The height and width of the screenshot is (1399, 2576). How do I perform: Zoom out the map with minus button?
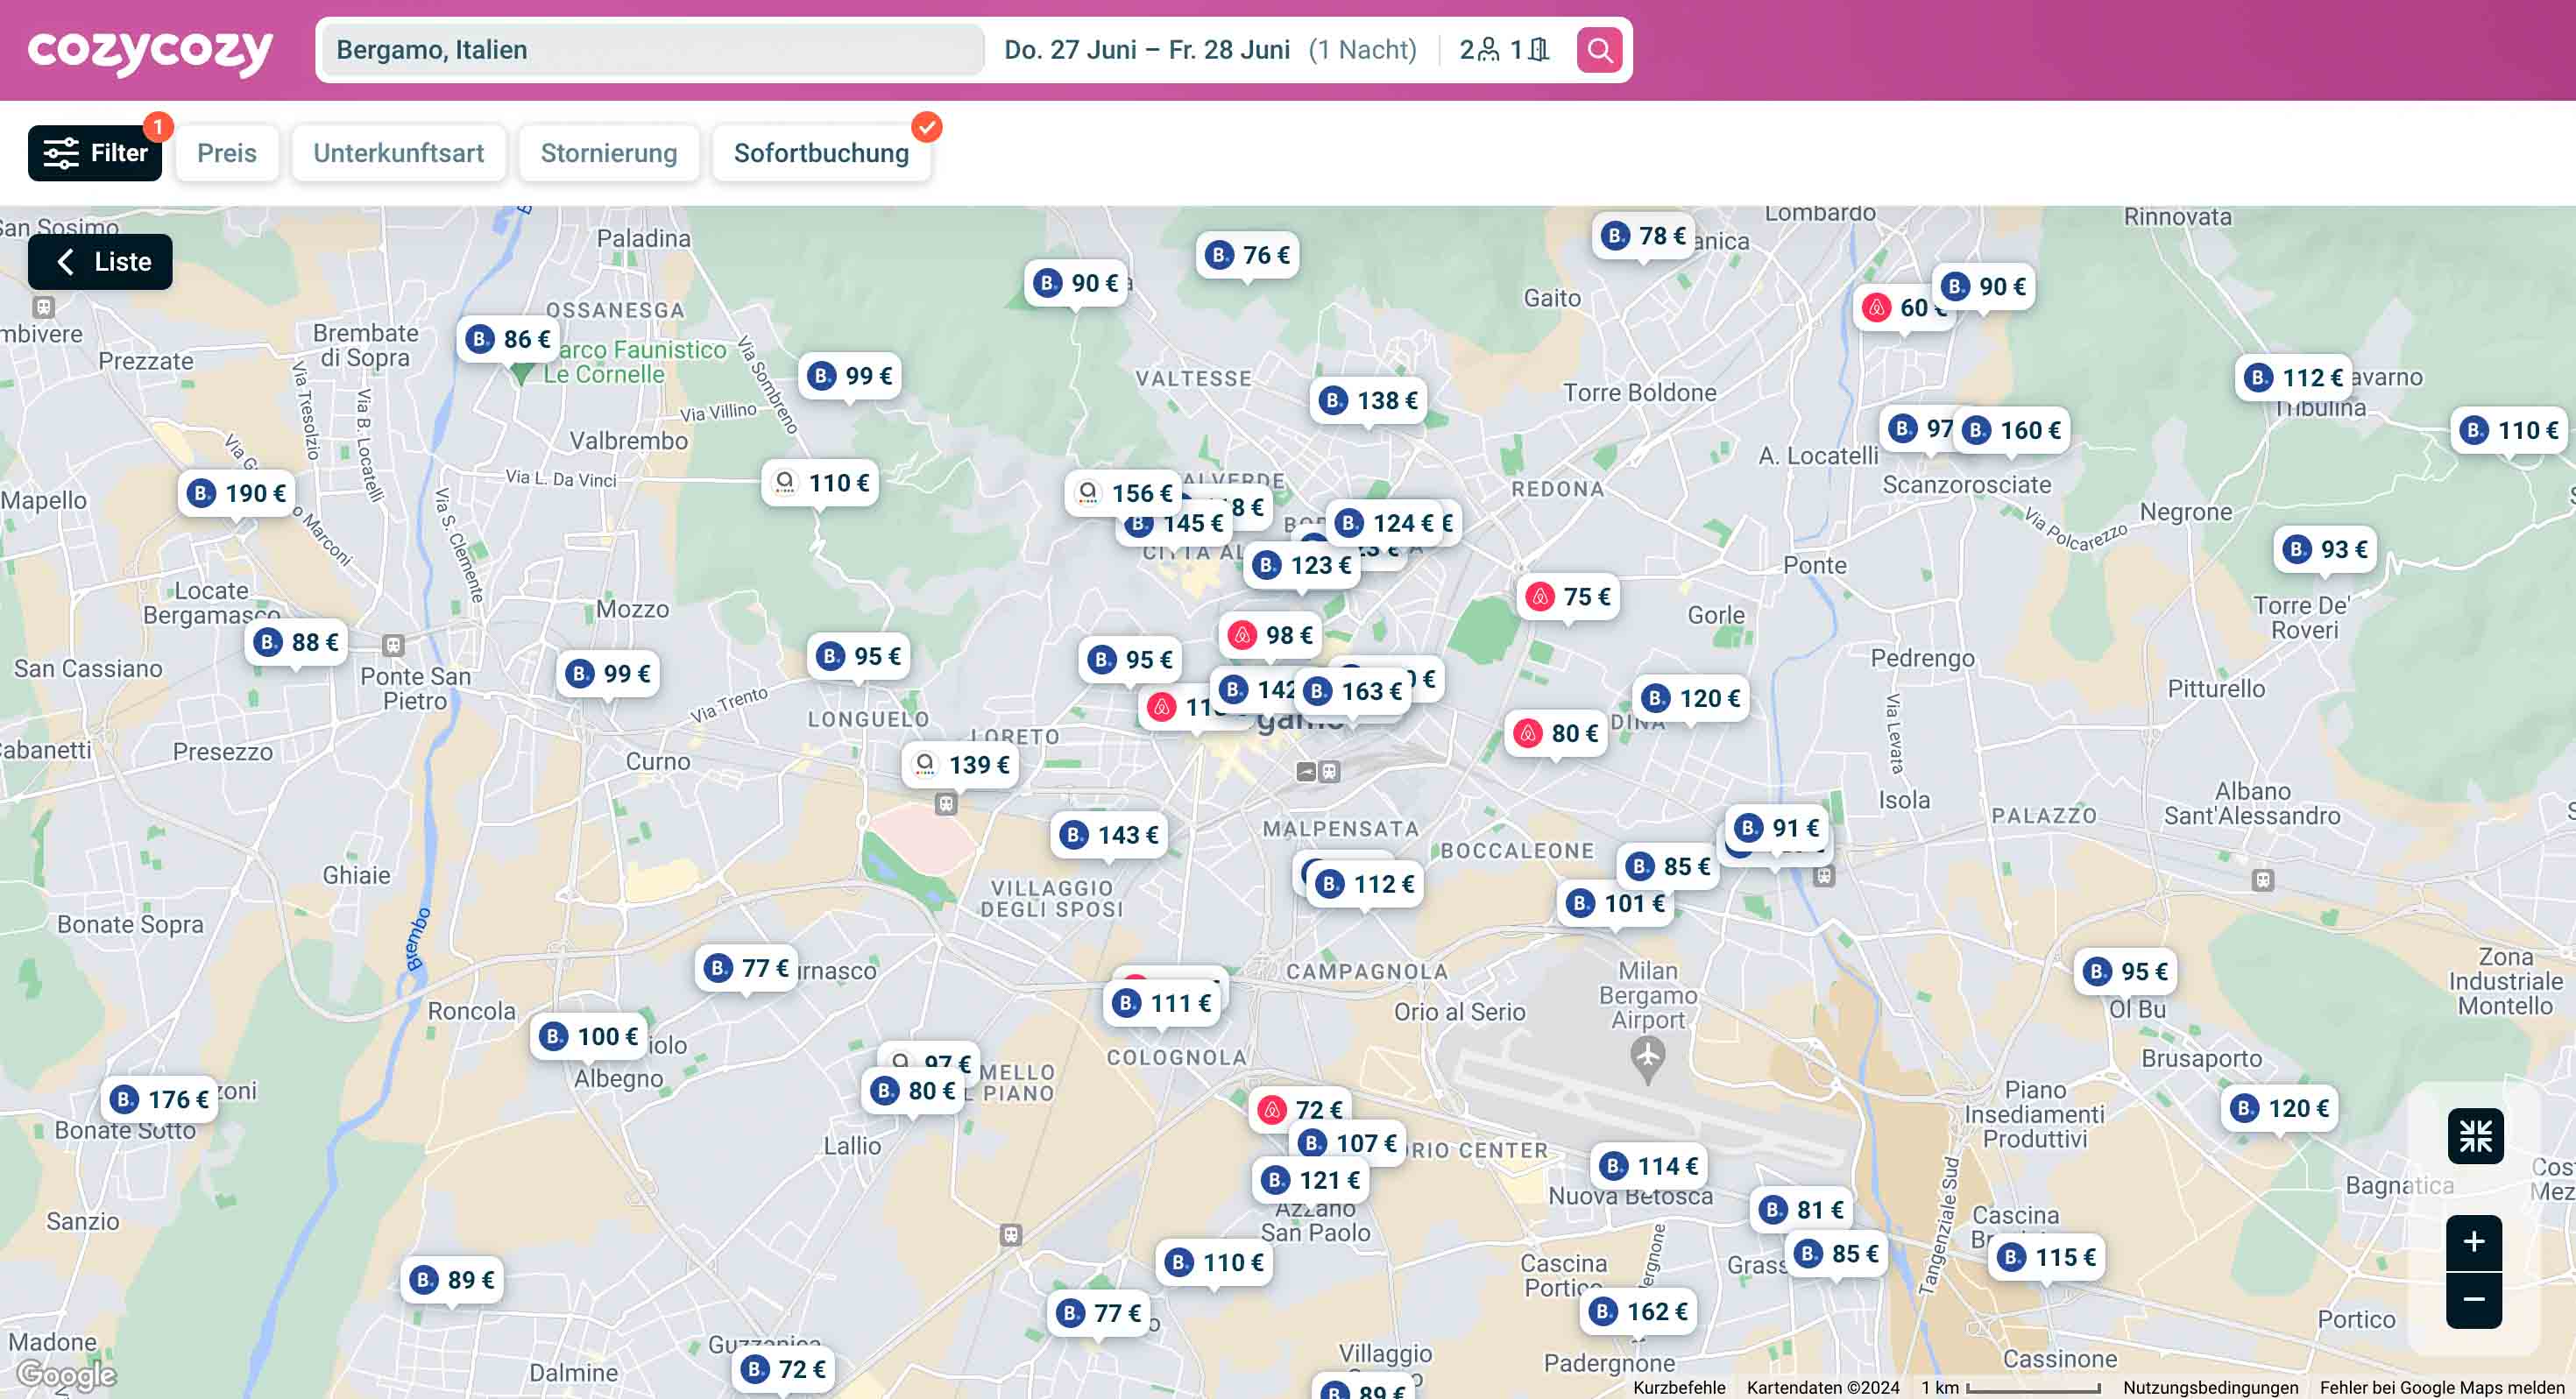point(2474,1300)
